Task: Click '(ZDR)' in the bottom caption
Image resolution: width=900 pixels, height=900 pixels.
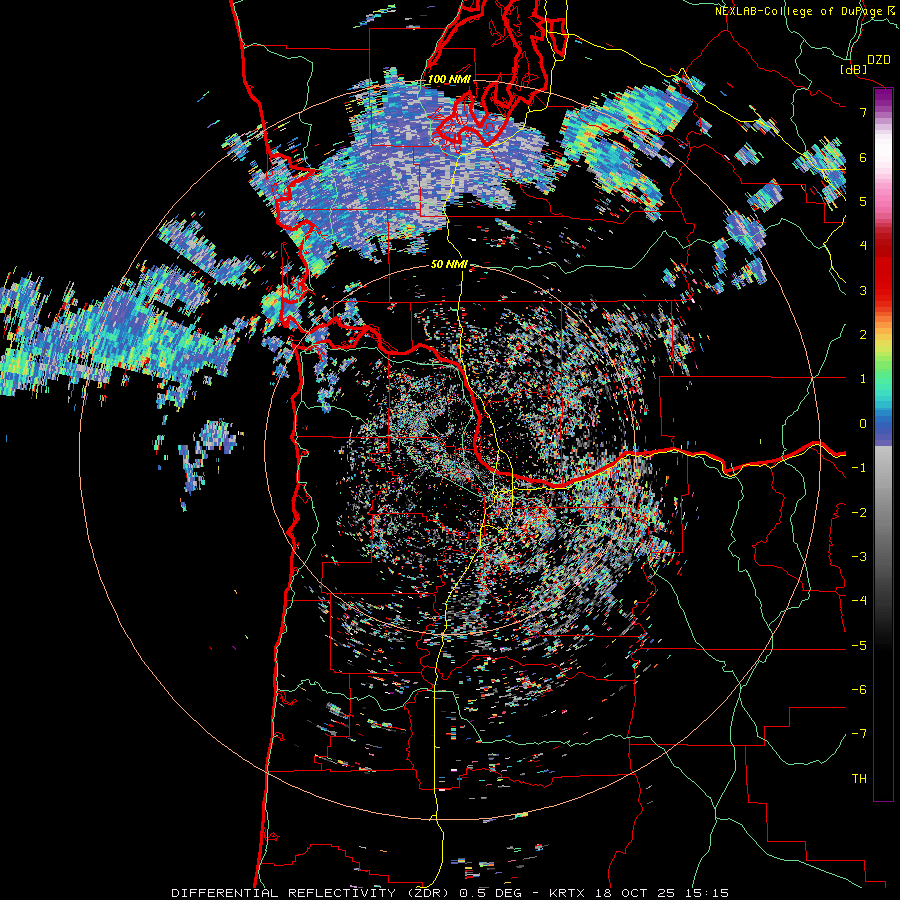Action: [x=428, y=893]
